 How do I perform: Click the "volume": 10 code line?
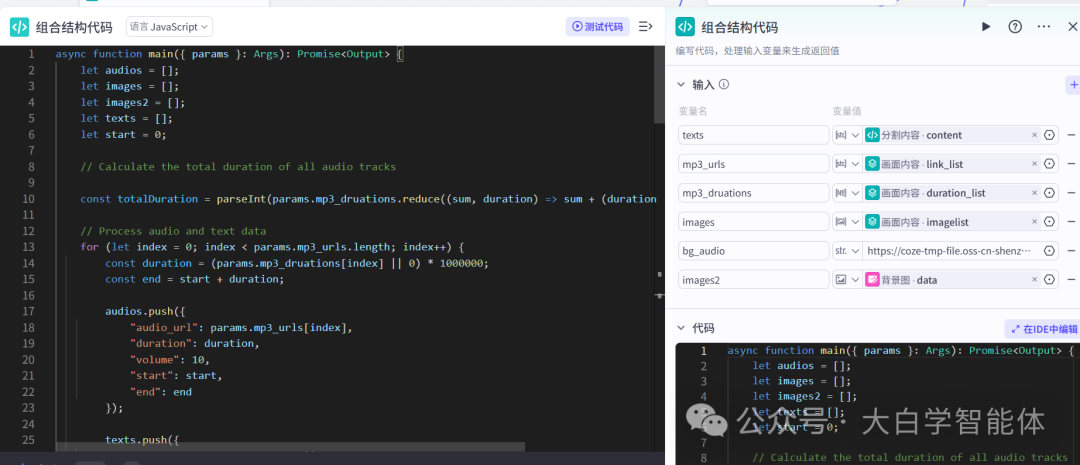tap(169, 360)
